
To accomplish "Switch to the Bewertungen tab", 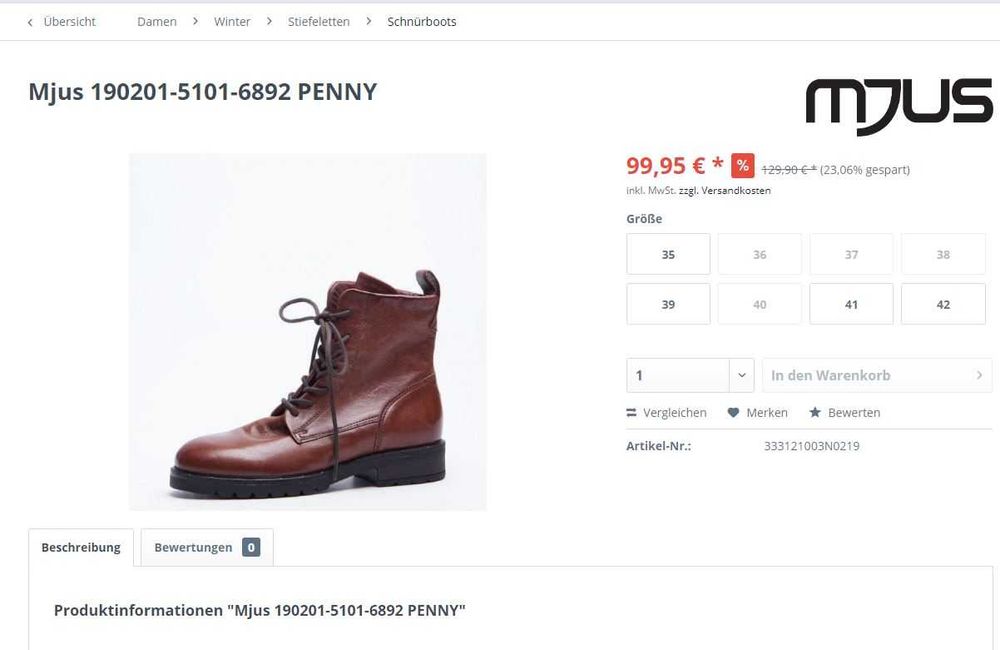I will 193,548.
